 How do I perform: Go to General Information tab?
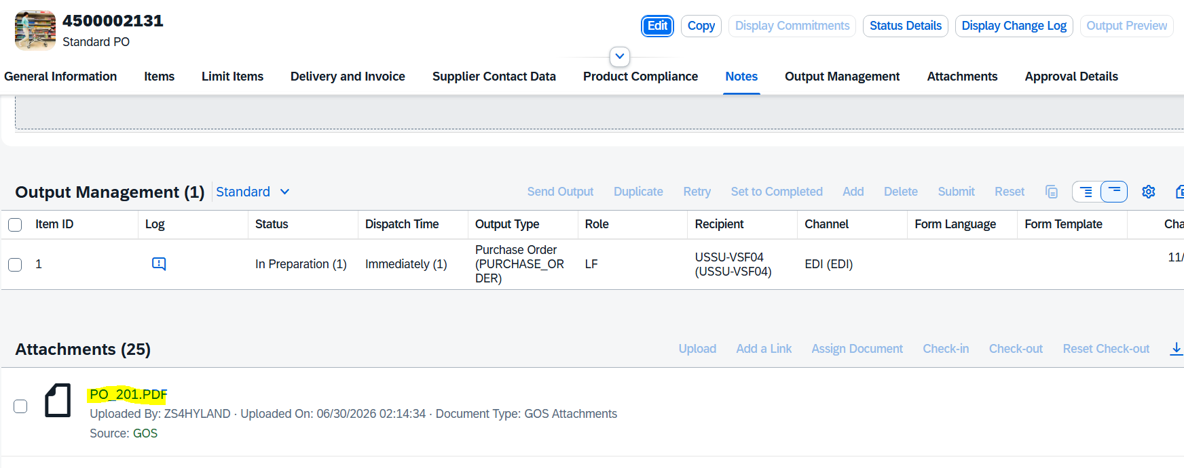[x=60, y=76]
